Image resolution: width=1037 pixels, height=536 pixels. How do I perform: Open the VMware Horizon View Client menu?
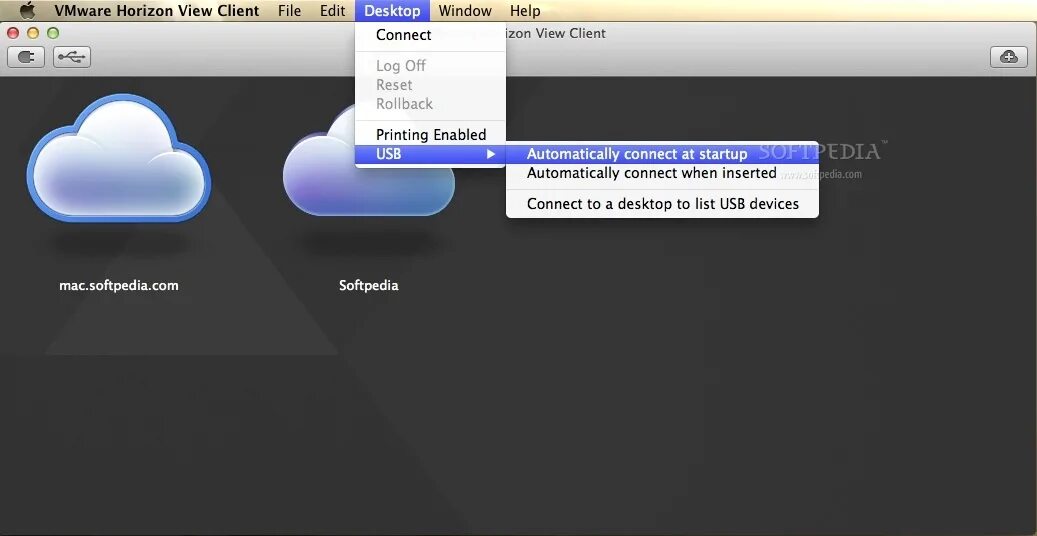point(157,11)
